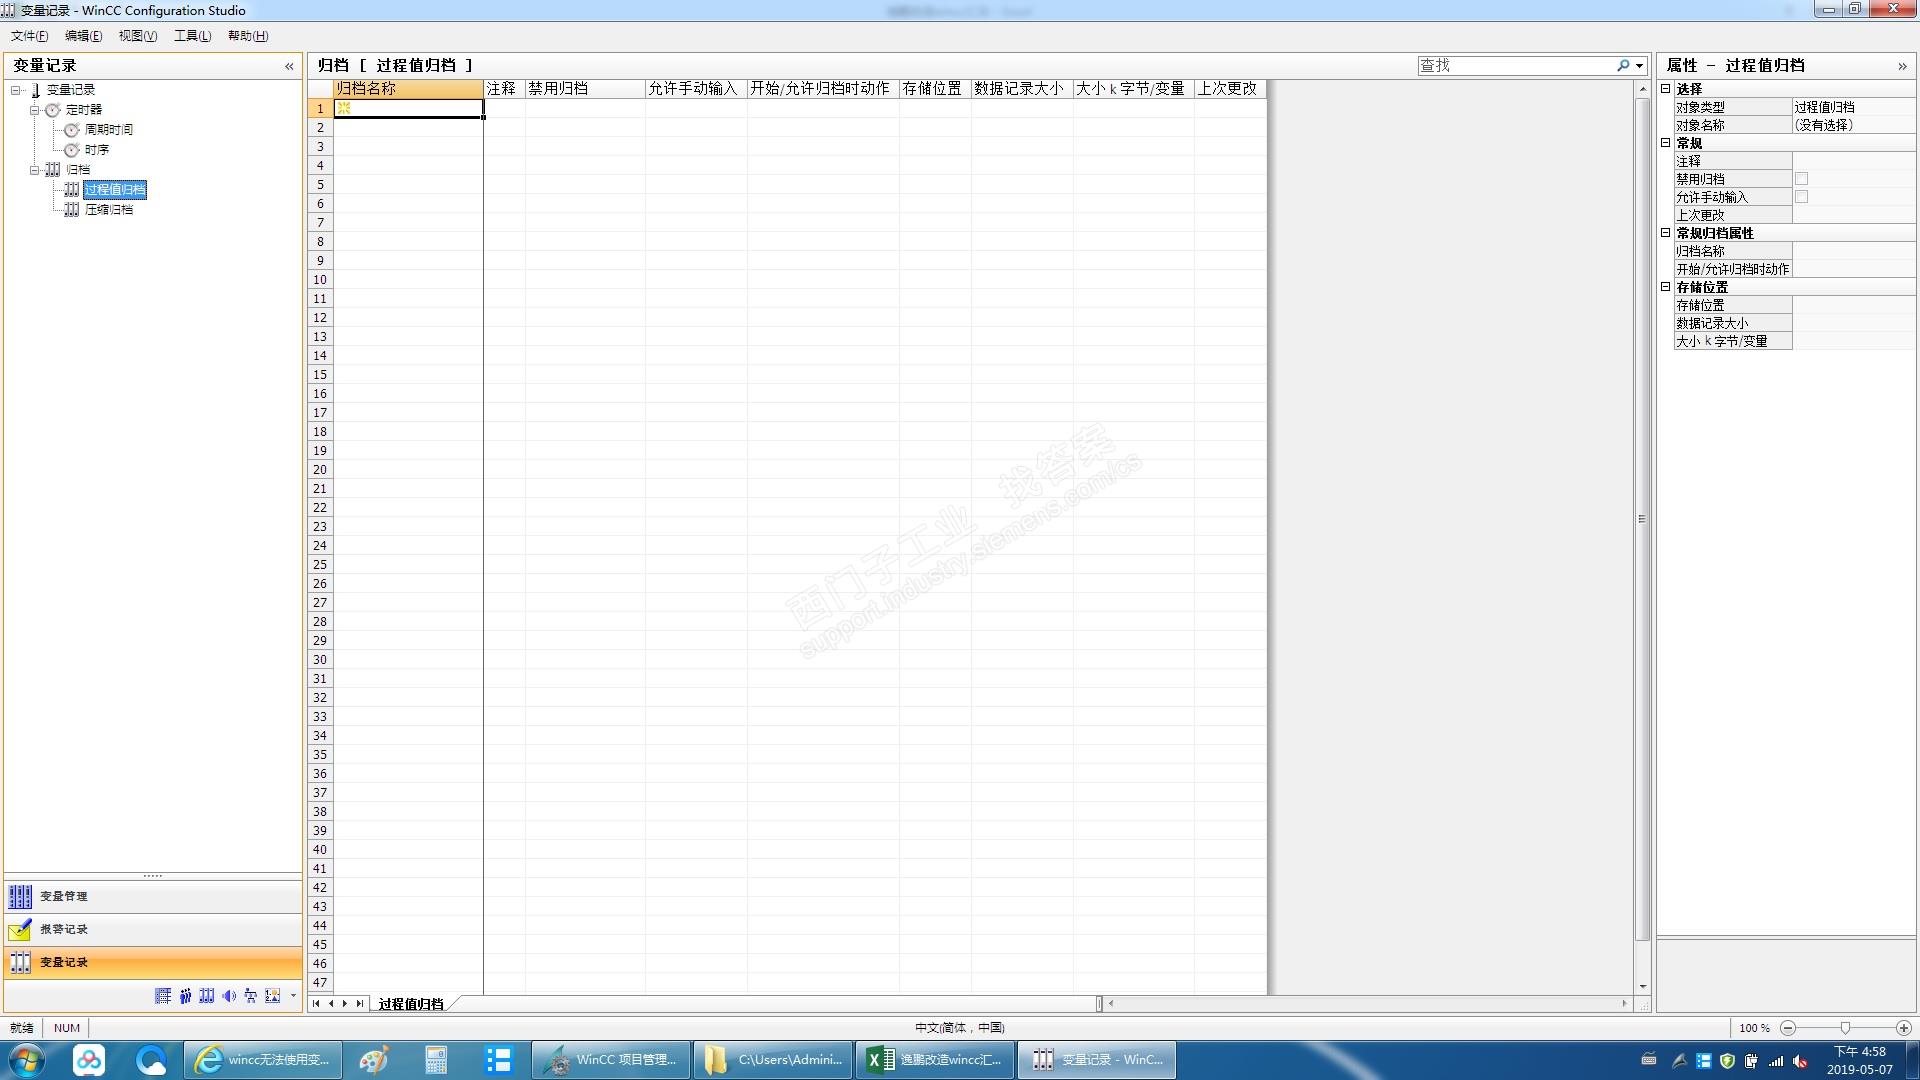
Task: Click the User Administrator people icon
Action: [x=185, y=996]
